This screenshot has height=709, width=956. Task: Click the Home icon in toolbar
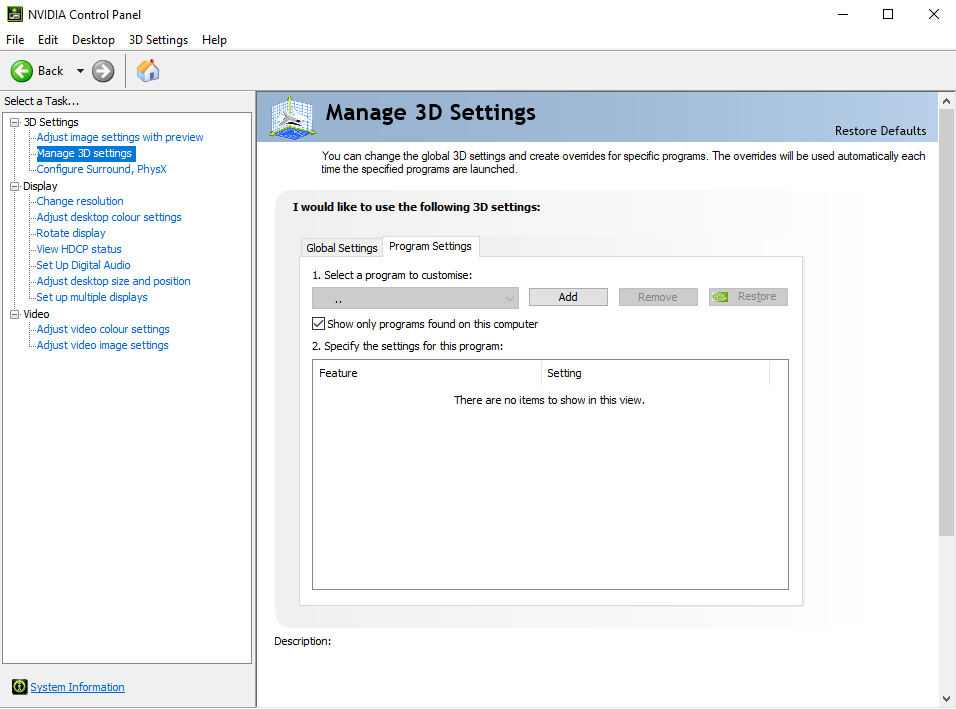(148, 71)
